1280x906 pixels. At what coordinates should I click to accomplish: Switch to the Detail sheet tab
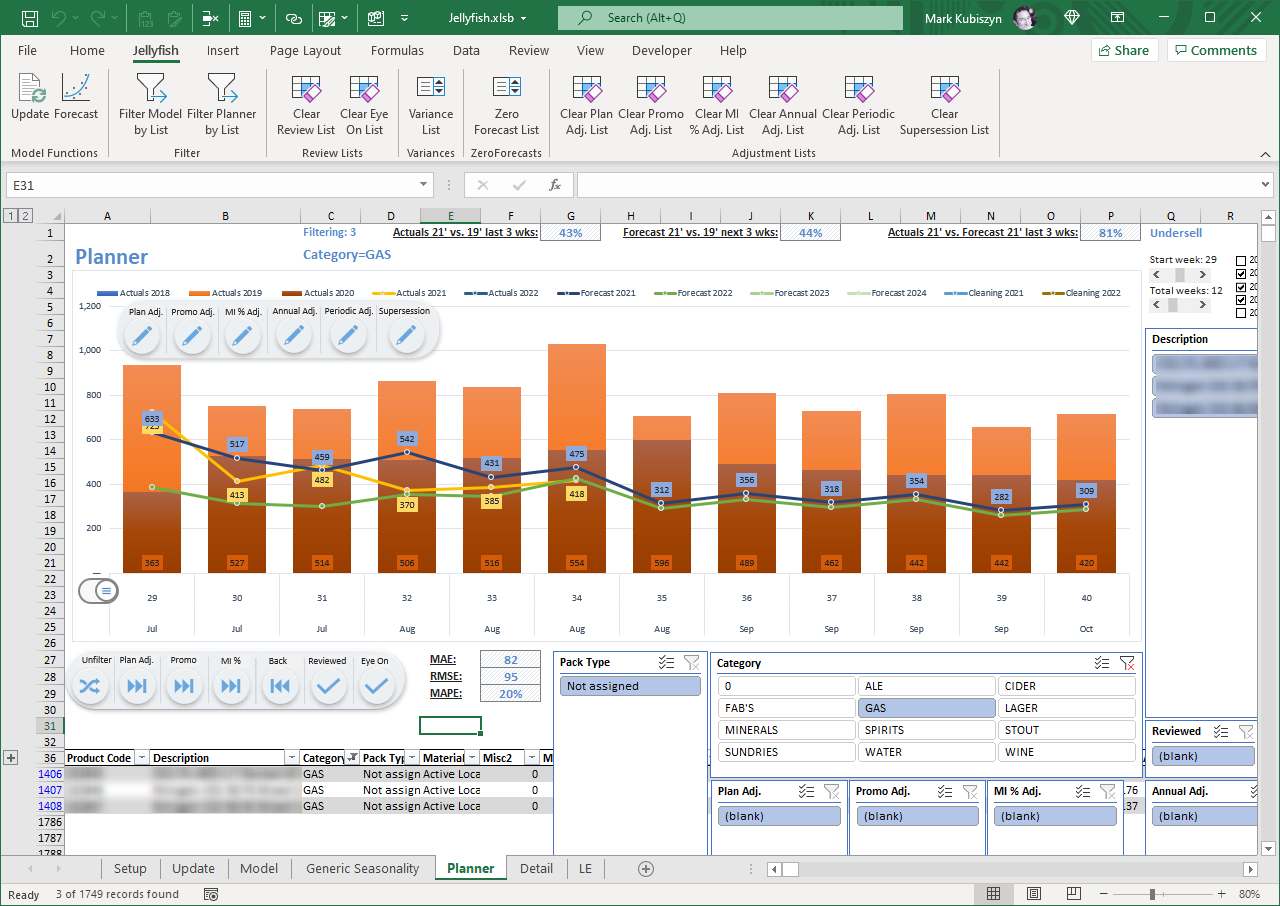536,868
